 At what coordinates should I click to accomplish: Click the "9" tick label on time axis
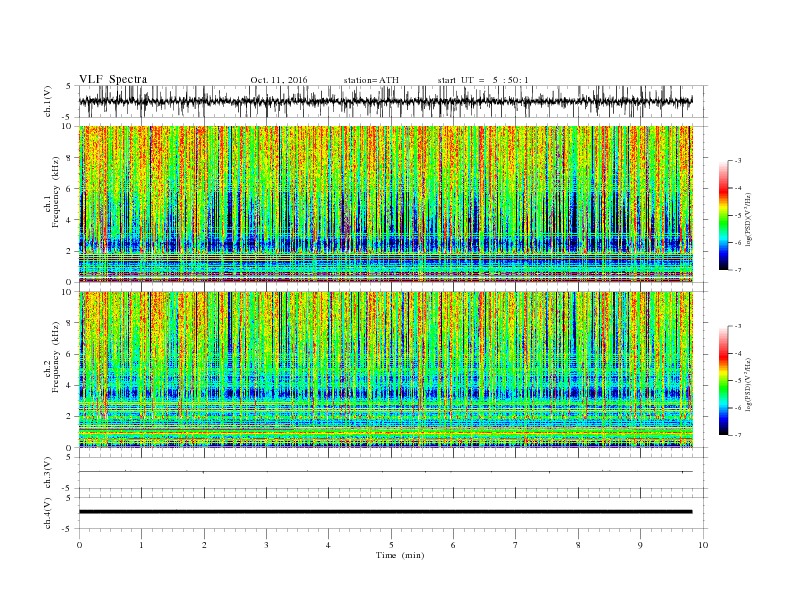(640, 545)
